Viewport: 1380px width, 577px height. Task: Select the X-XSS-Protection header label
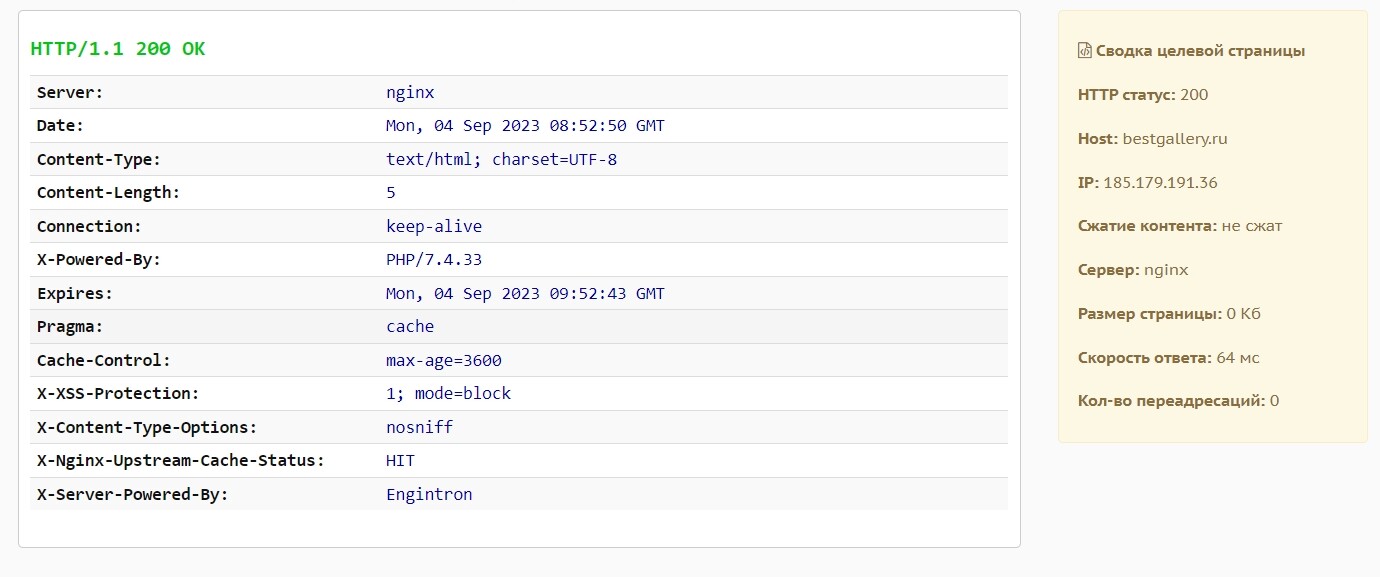point(118,394)
